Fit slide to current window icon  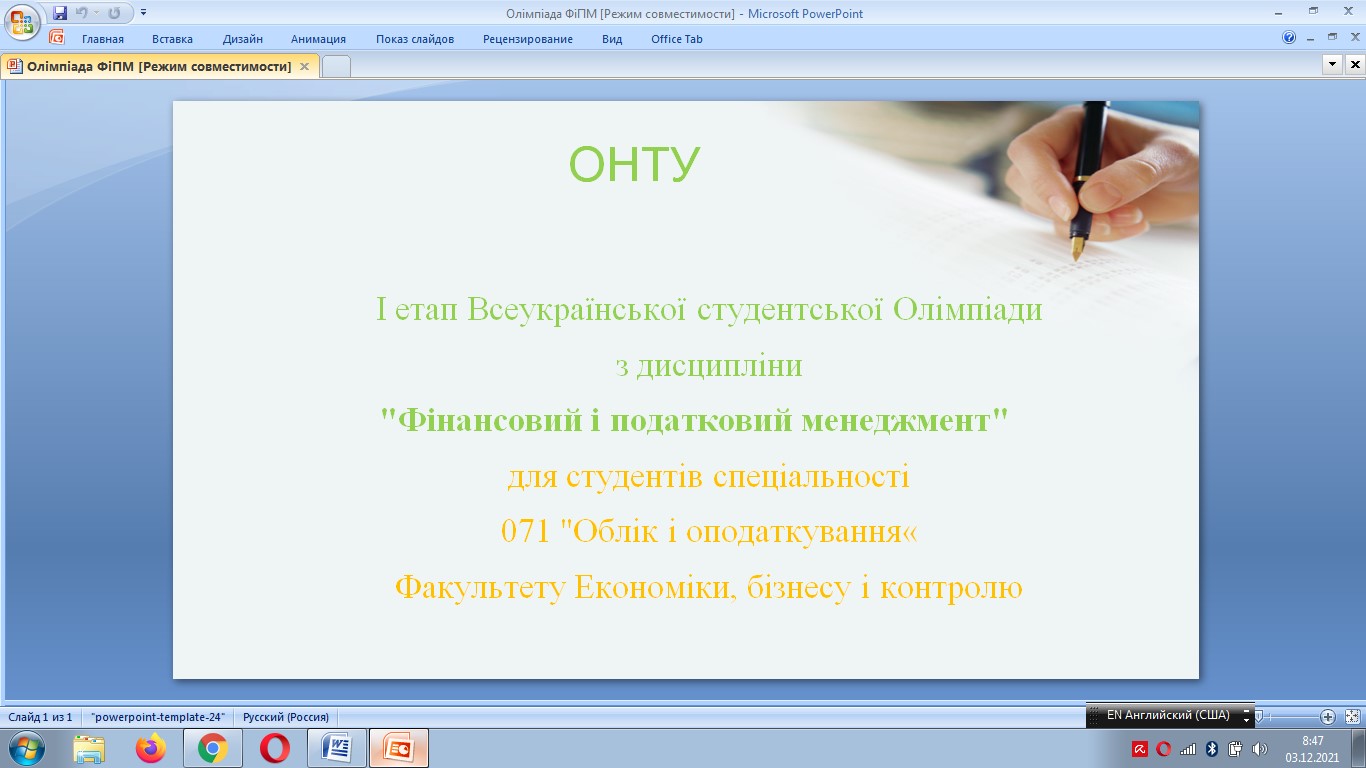1352,716
